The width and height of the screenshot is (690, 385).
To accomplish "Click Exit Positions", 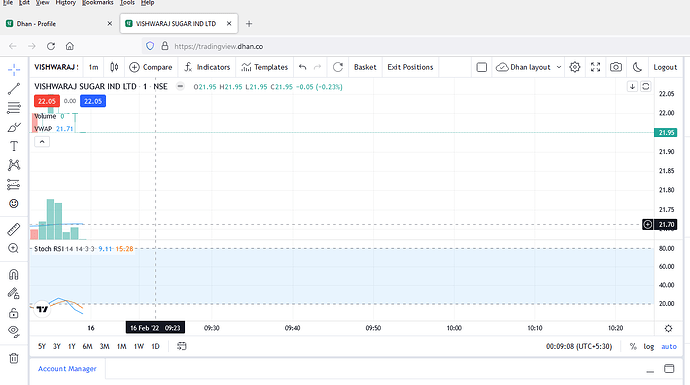I will (x=410, y=67).
